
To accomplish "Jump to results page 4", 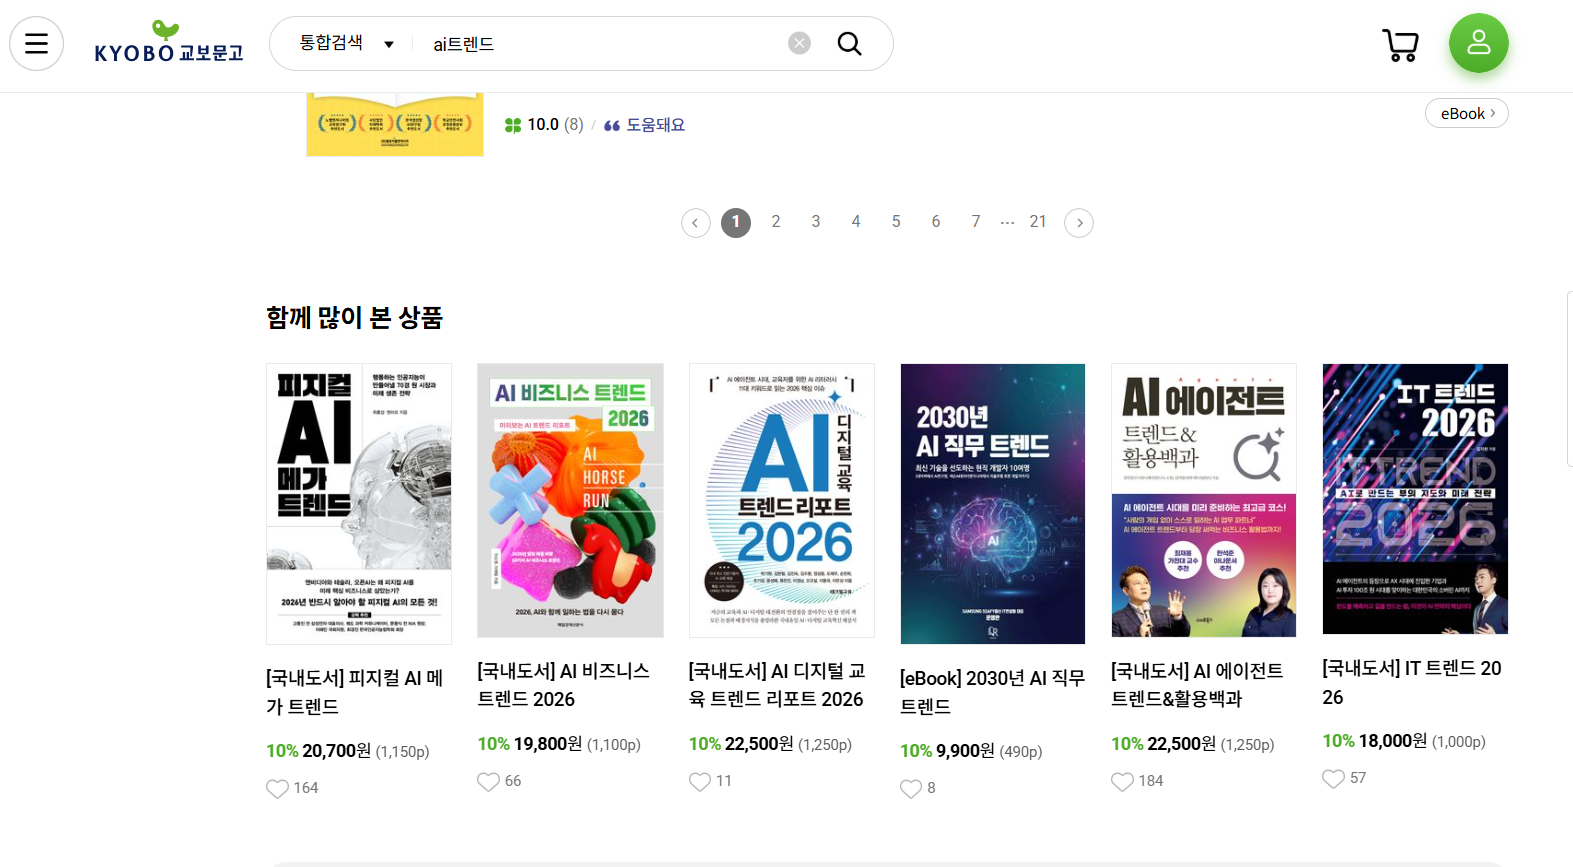I will [x=856, y=222].
